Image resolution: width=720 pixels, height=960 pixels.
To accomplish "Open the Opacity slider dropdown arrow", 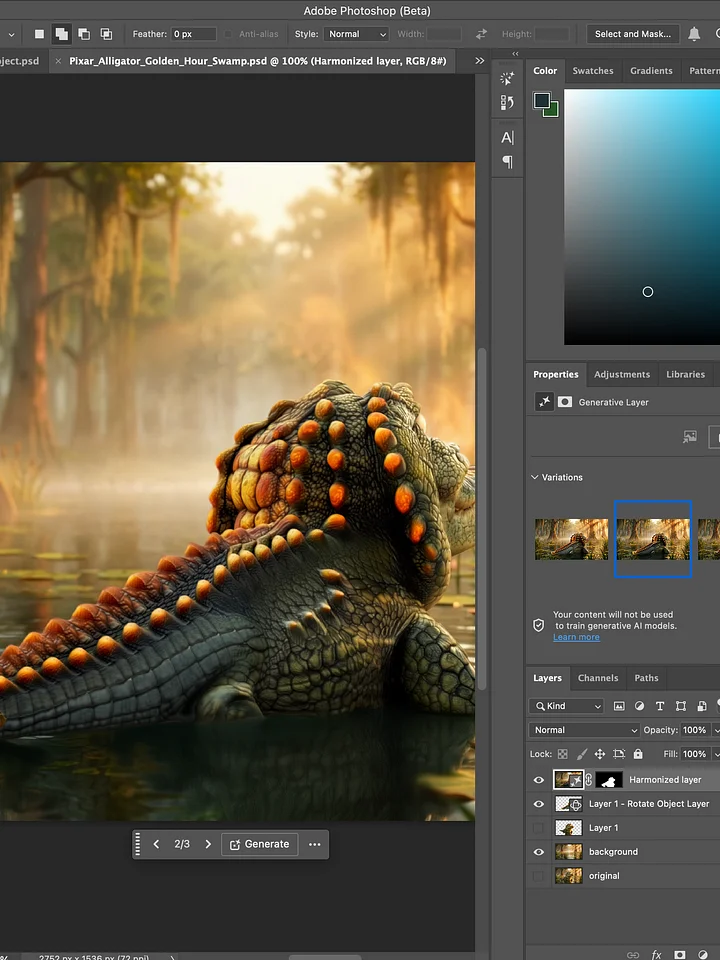I will coord(716,730).
